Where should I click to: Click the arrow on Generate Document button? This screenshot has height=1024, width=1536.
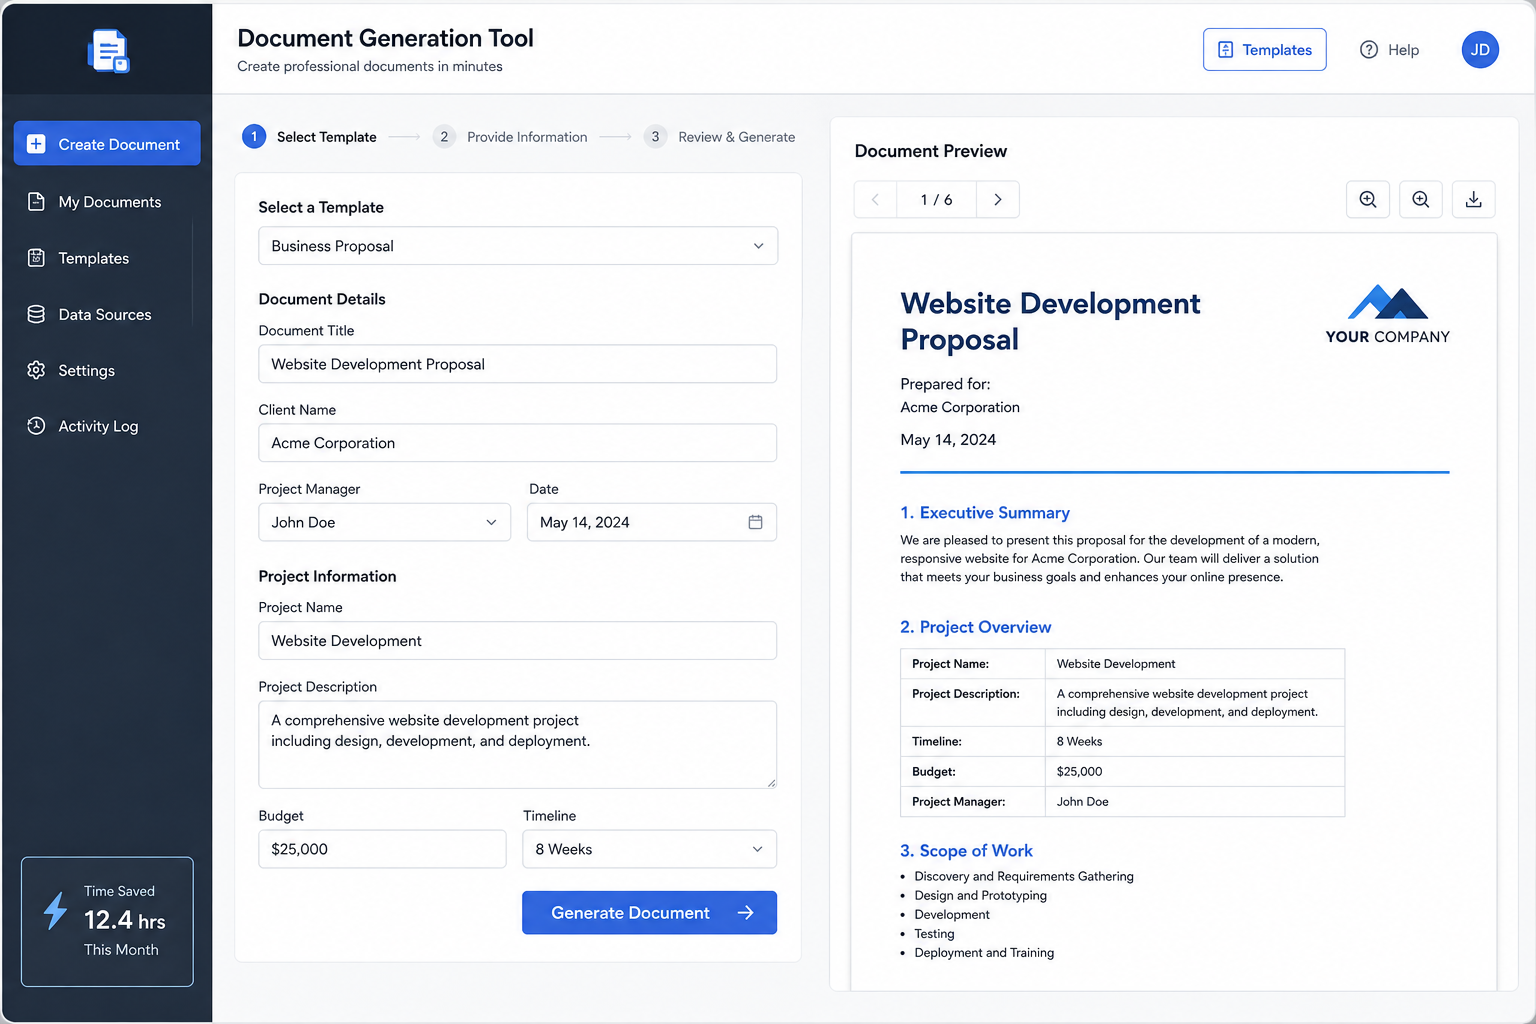pos(745,913)
